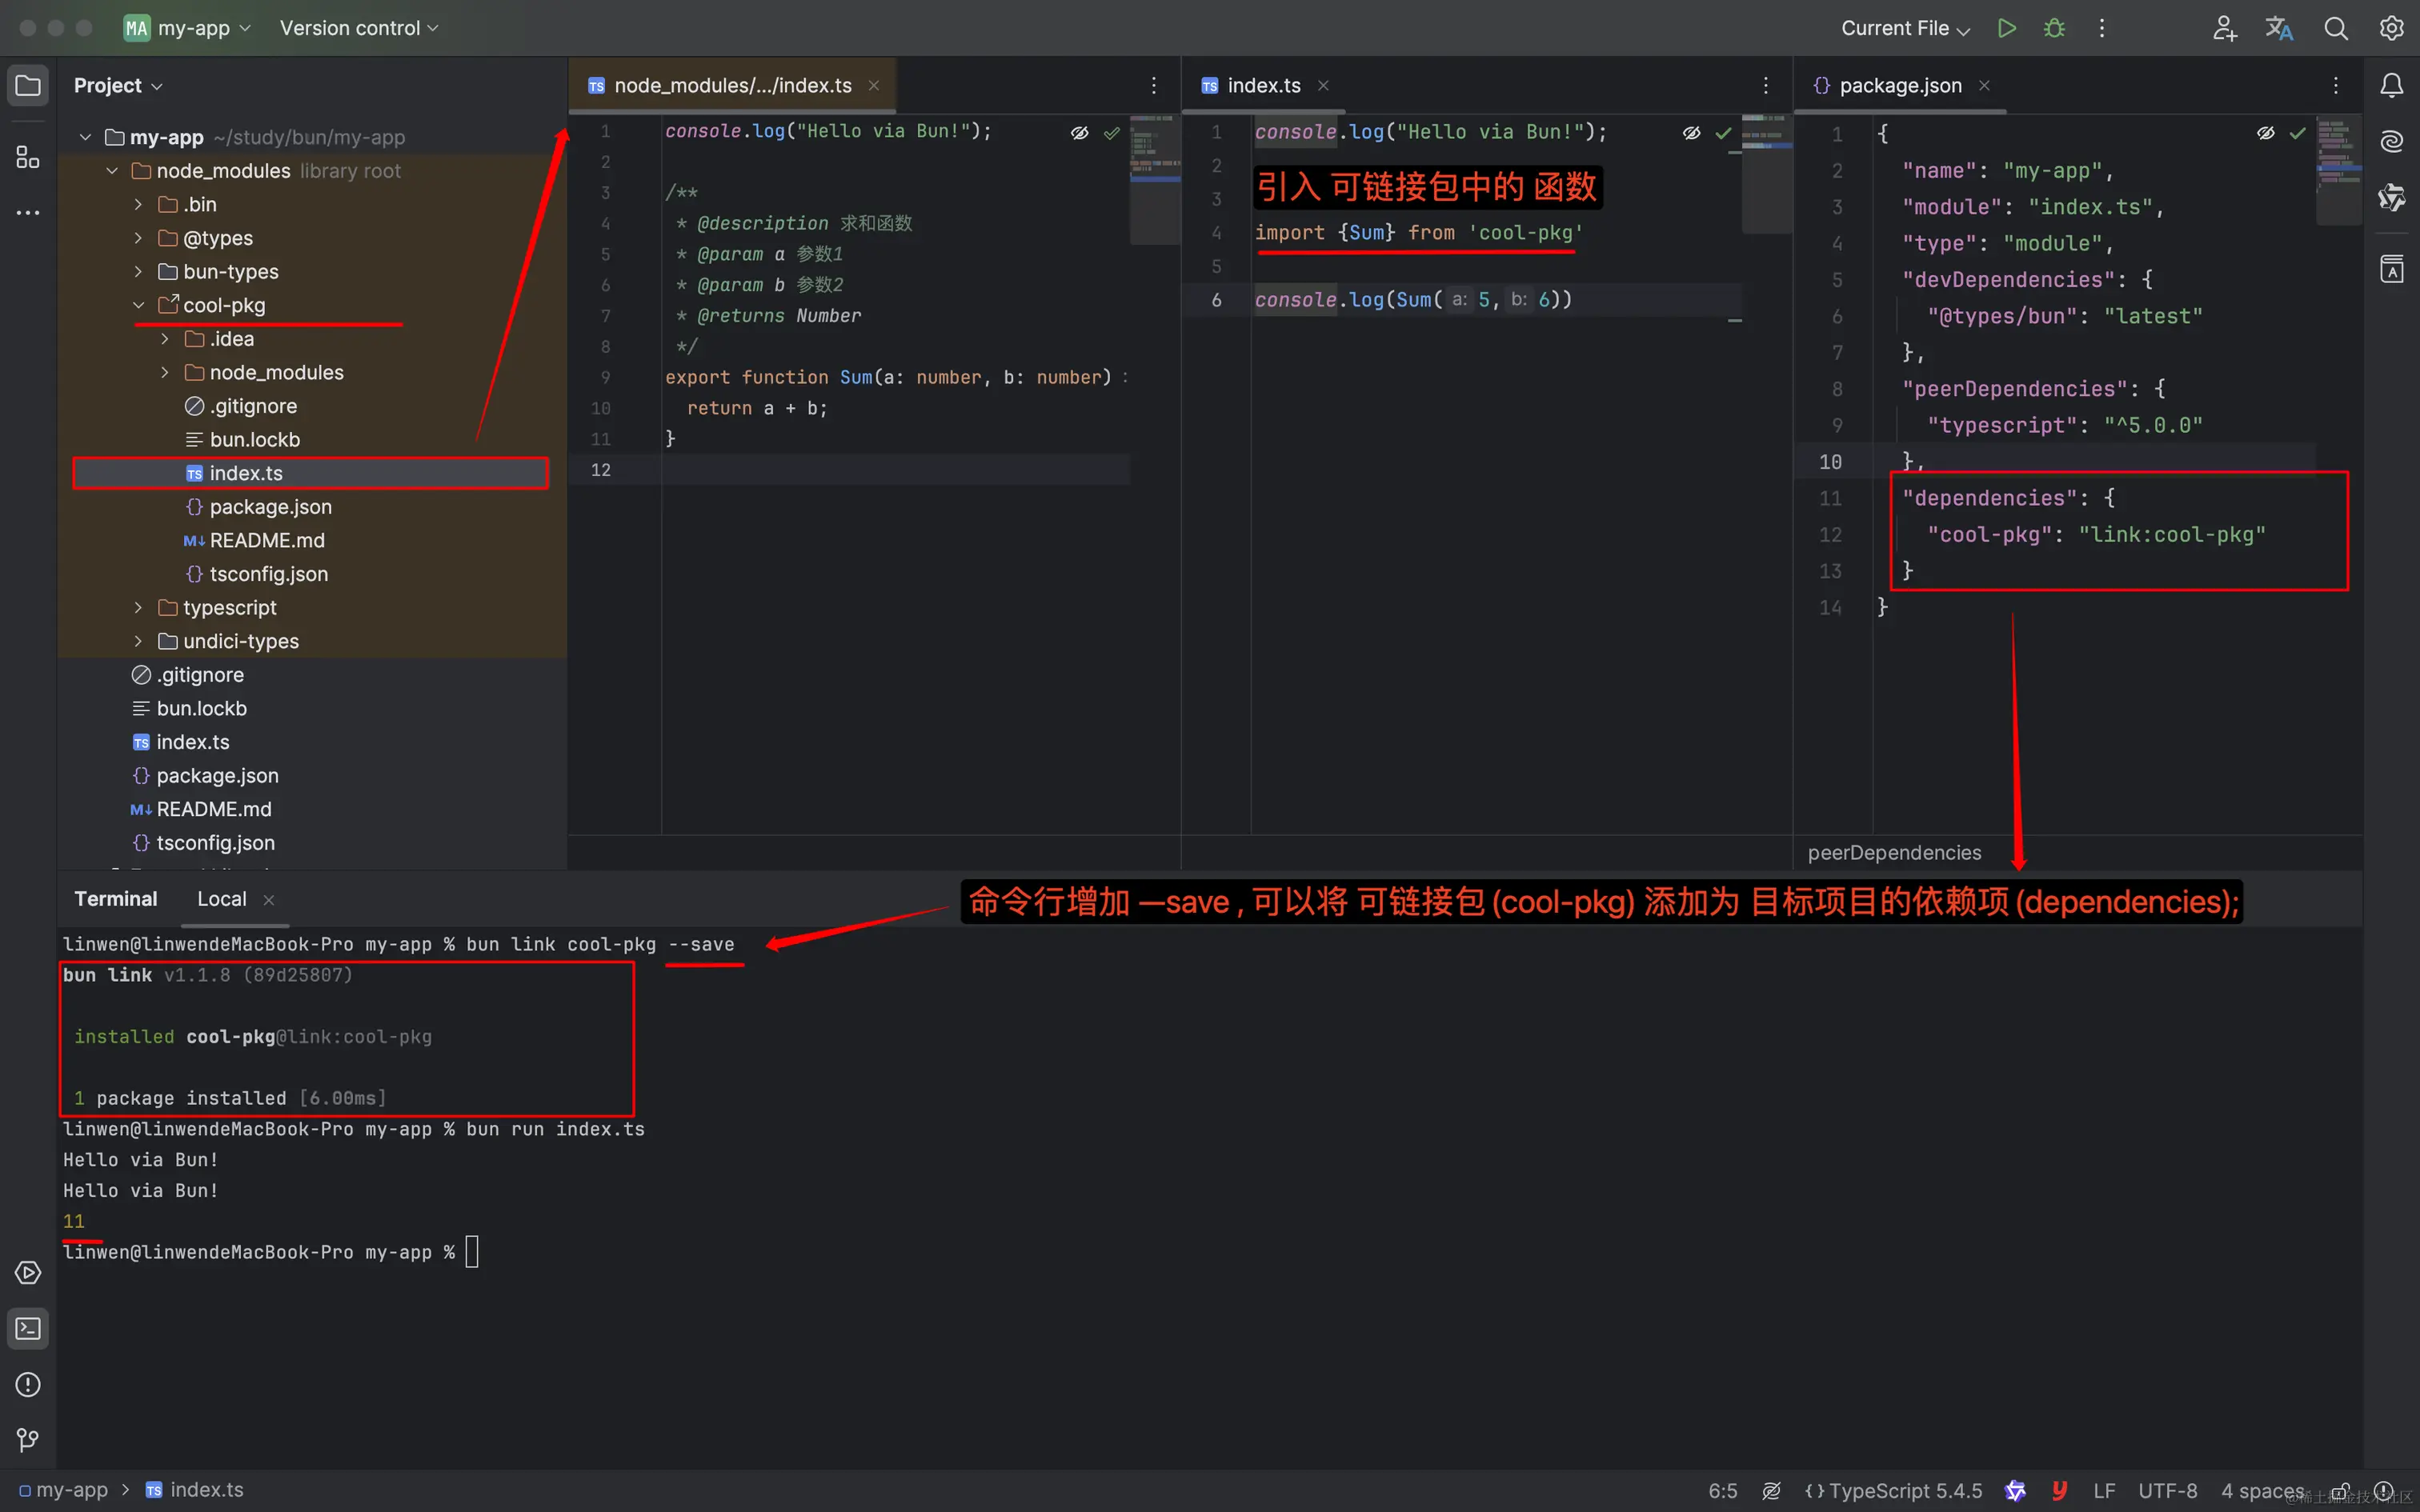Run the current file with Run icon

click(2006, 28)
